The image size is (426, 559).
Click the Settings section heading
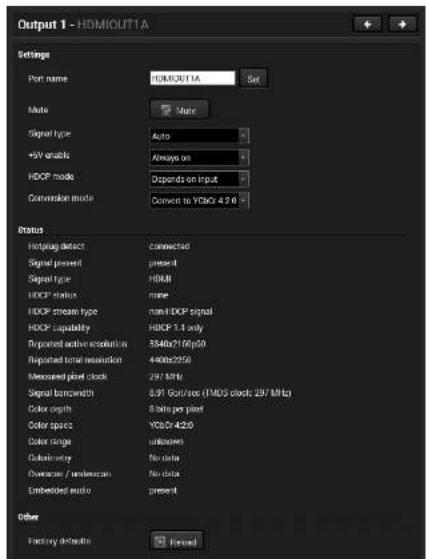tap(34, 55)
